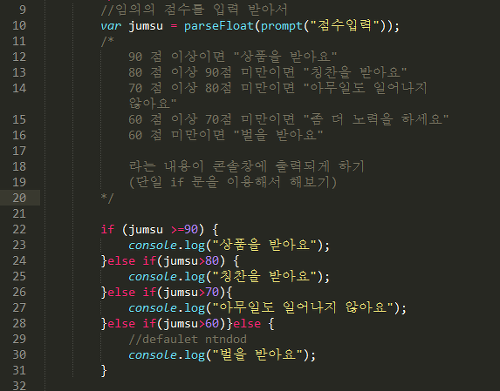The height and width of the screenshot is (391, 500).
Task: Click the string "아무일도 일어나지 않아요" on line 27
Action: 303,307
